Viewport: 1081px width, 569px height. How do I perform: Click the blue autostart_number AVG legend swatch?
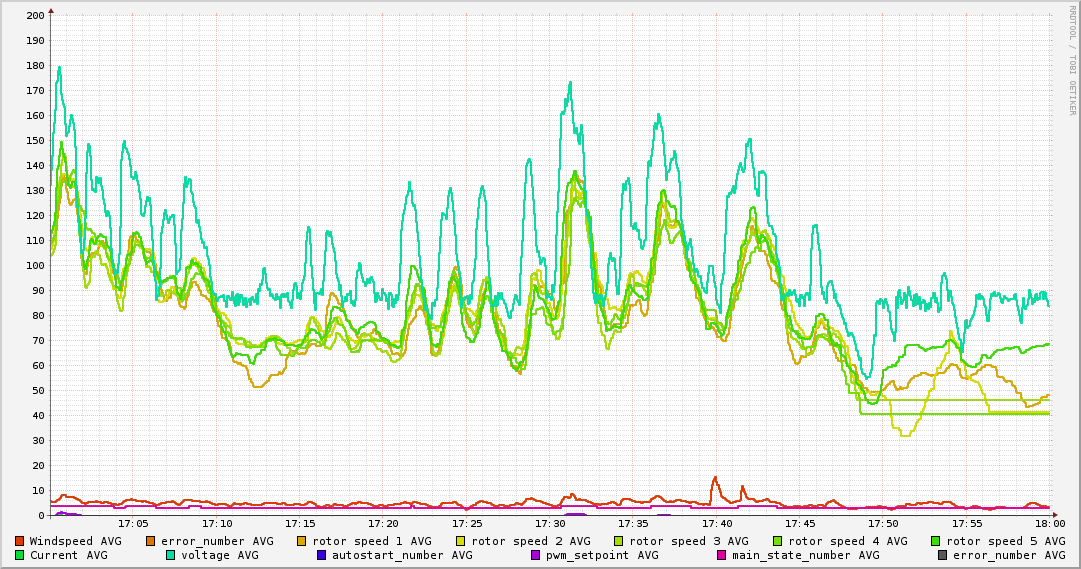click(322, 555)
